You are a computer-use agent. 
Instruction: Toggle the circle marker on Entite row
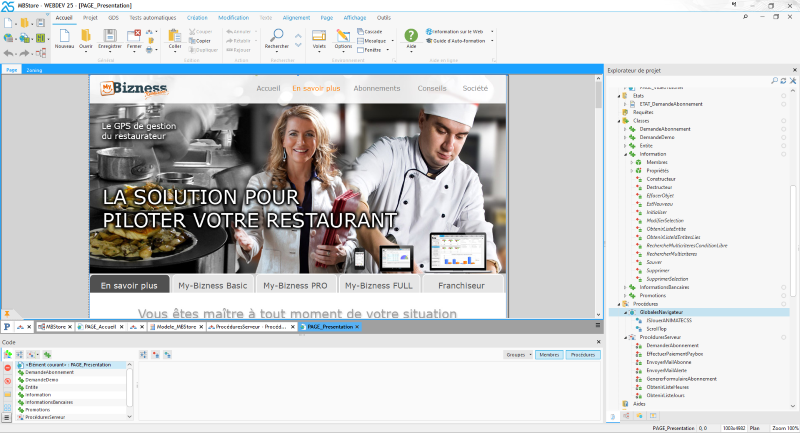pos(784,146)
